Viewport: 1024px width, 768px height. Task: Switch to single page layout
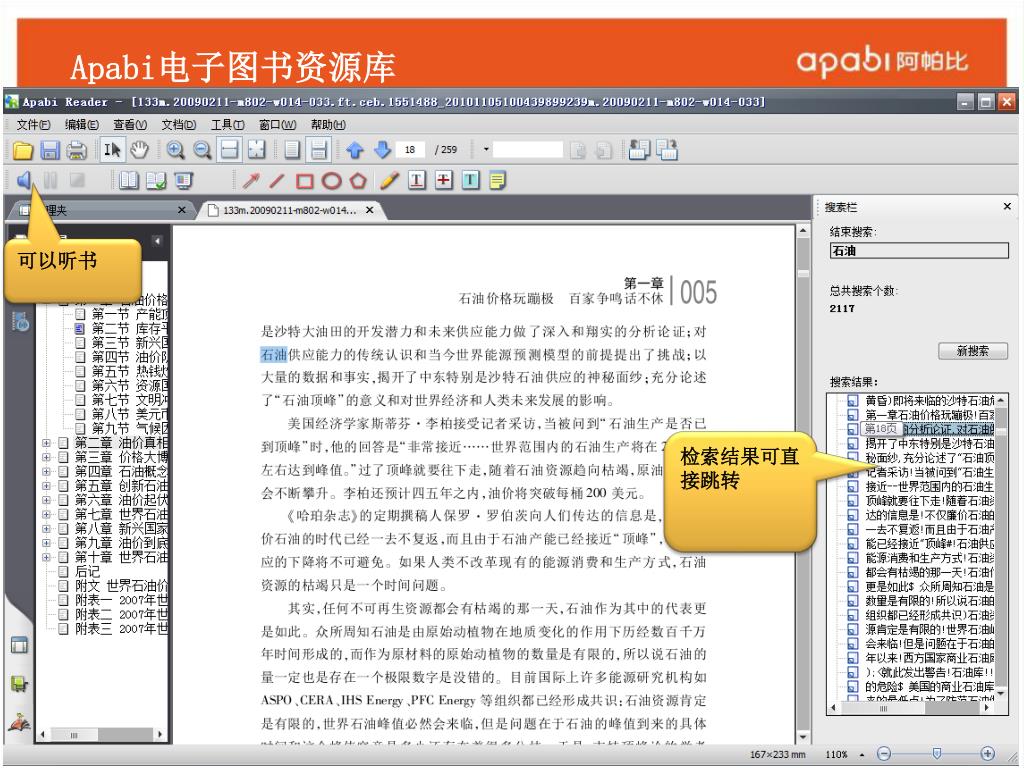pyautogui.click(x=293, y=150)
